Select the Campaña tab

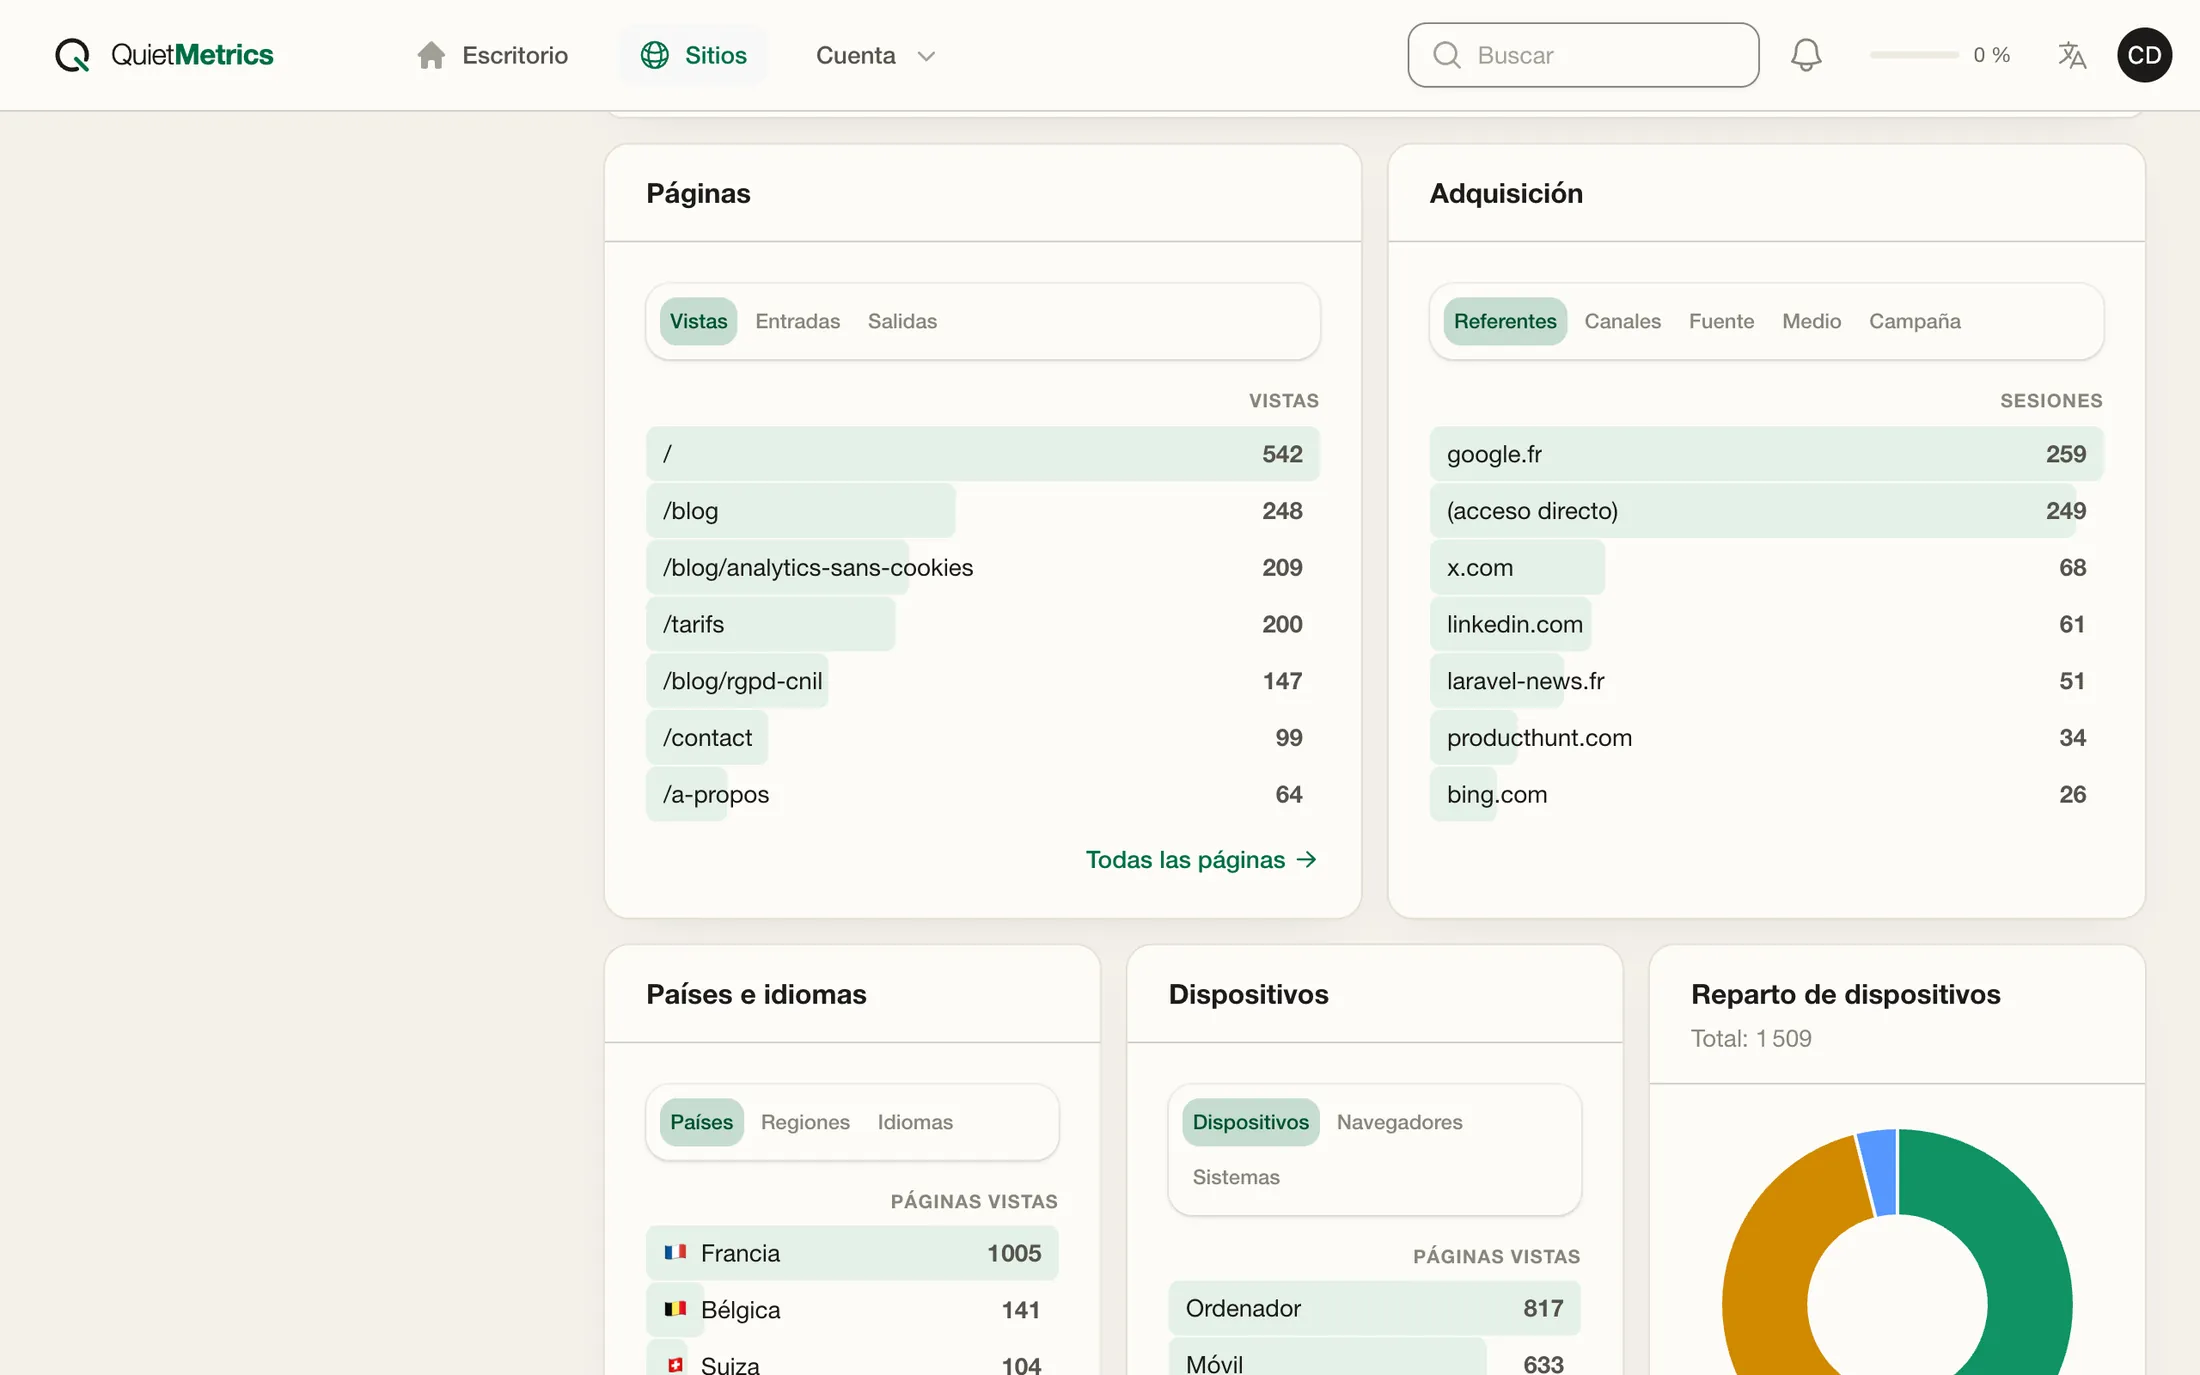(x=1914, y=321)
